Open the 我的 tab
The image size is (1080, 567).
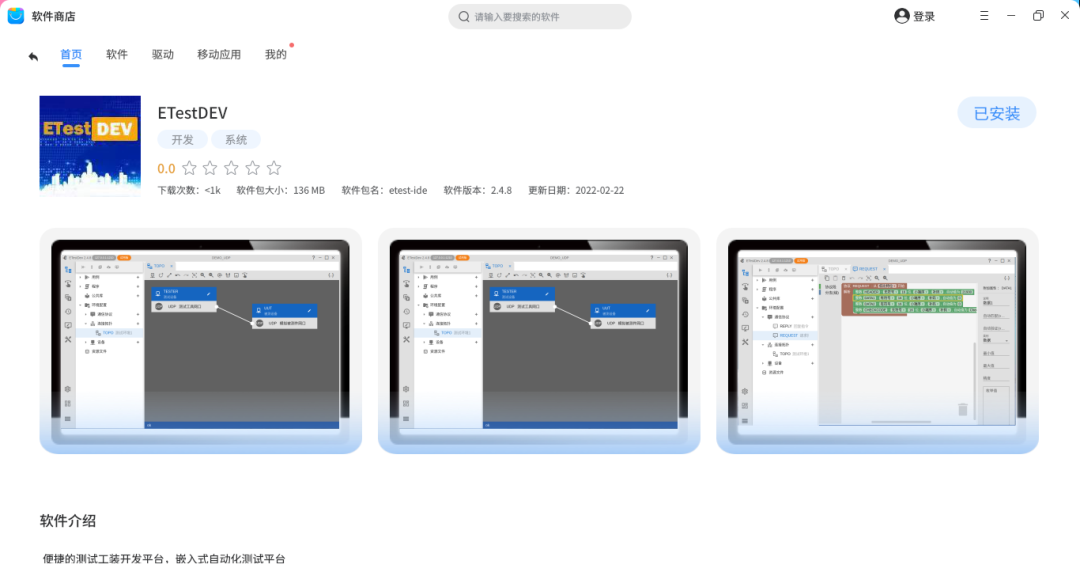pyautogui.click(x=275, y=55)
